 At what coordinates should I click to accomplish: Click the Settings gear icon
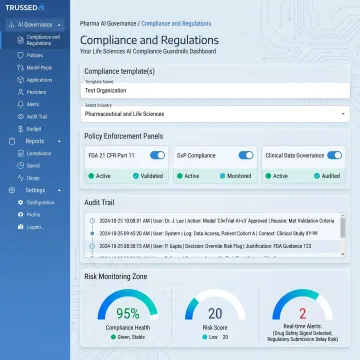point(12,190)
